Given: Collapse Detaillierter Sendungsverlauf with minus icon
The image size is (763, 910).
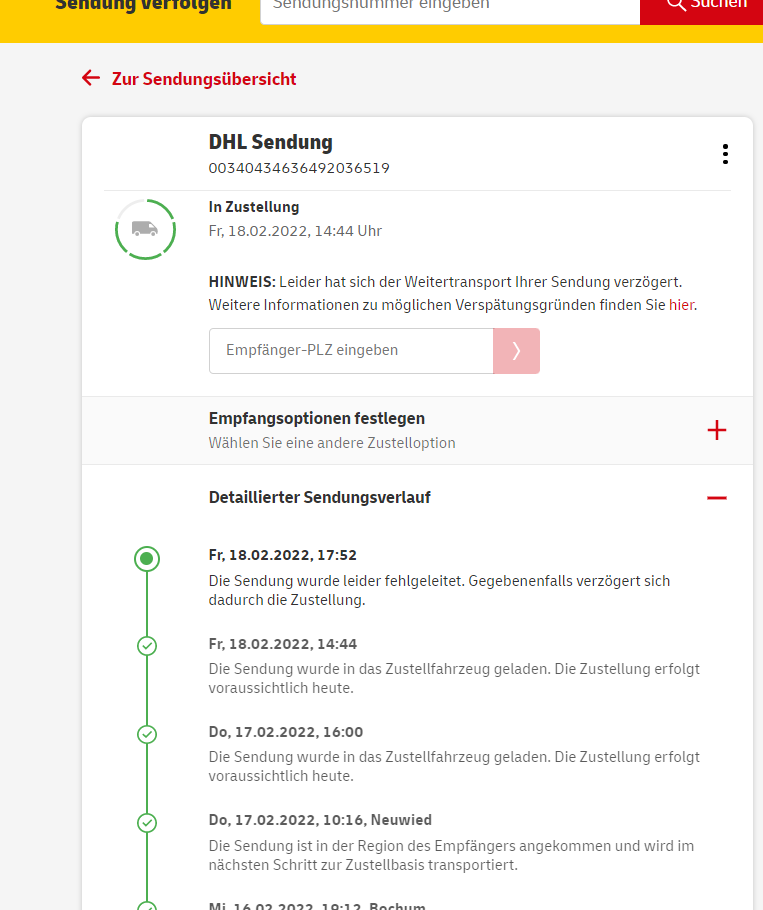Looking at the screenshot, I should coord(716,497).
